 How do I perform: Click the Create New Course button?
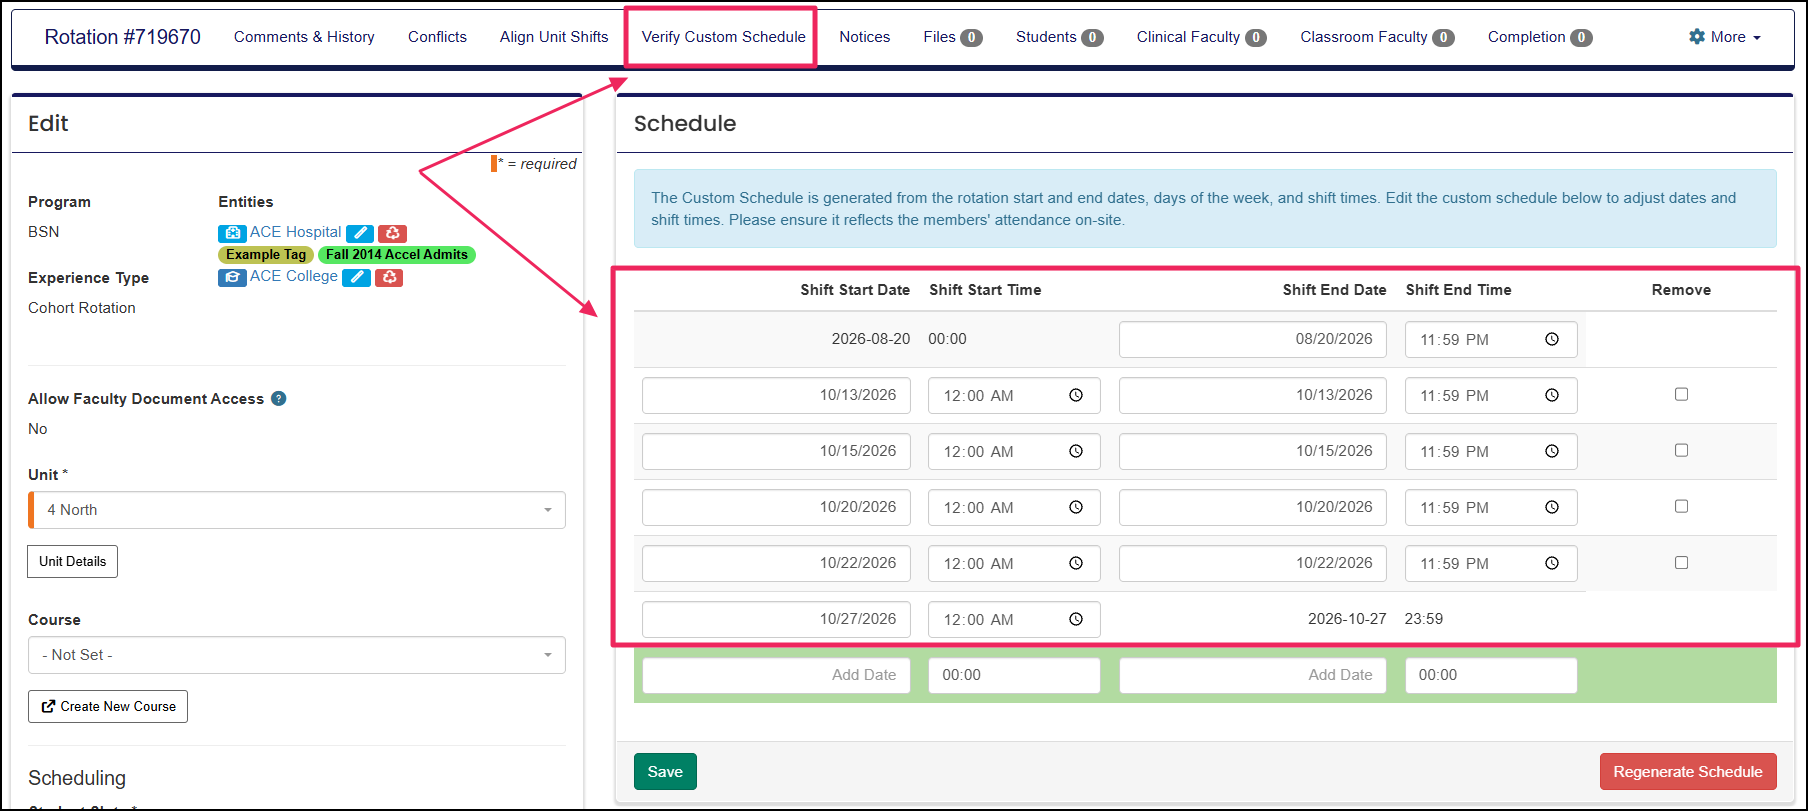(x=108, y=706)
